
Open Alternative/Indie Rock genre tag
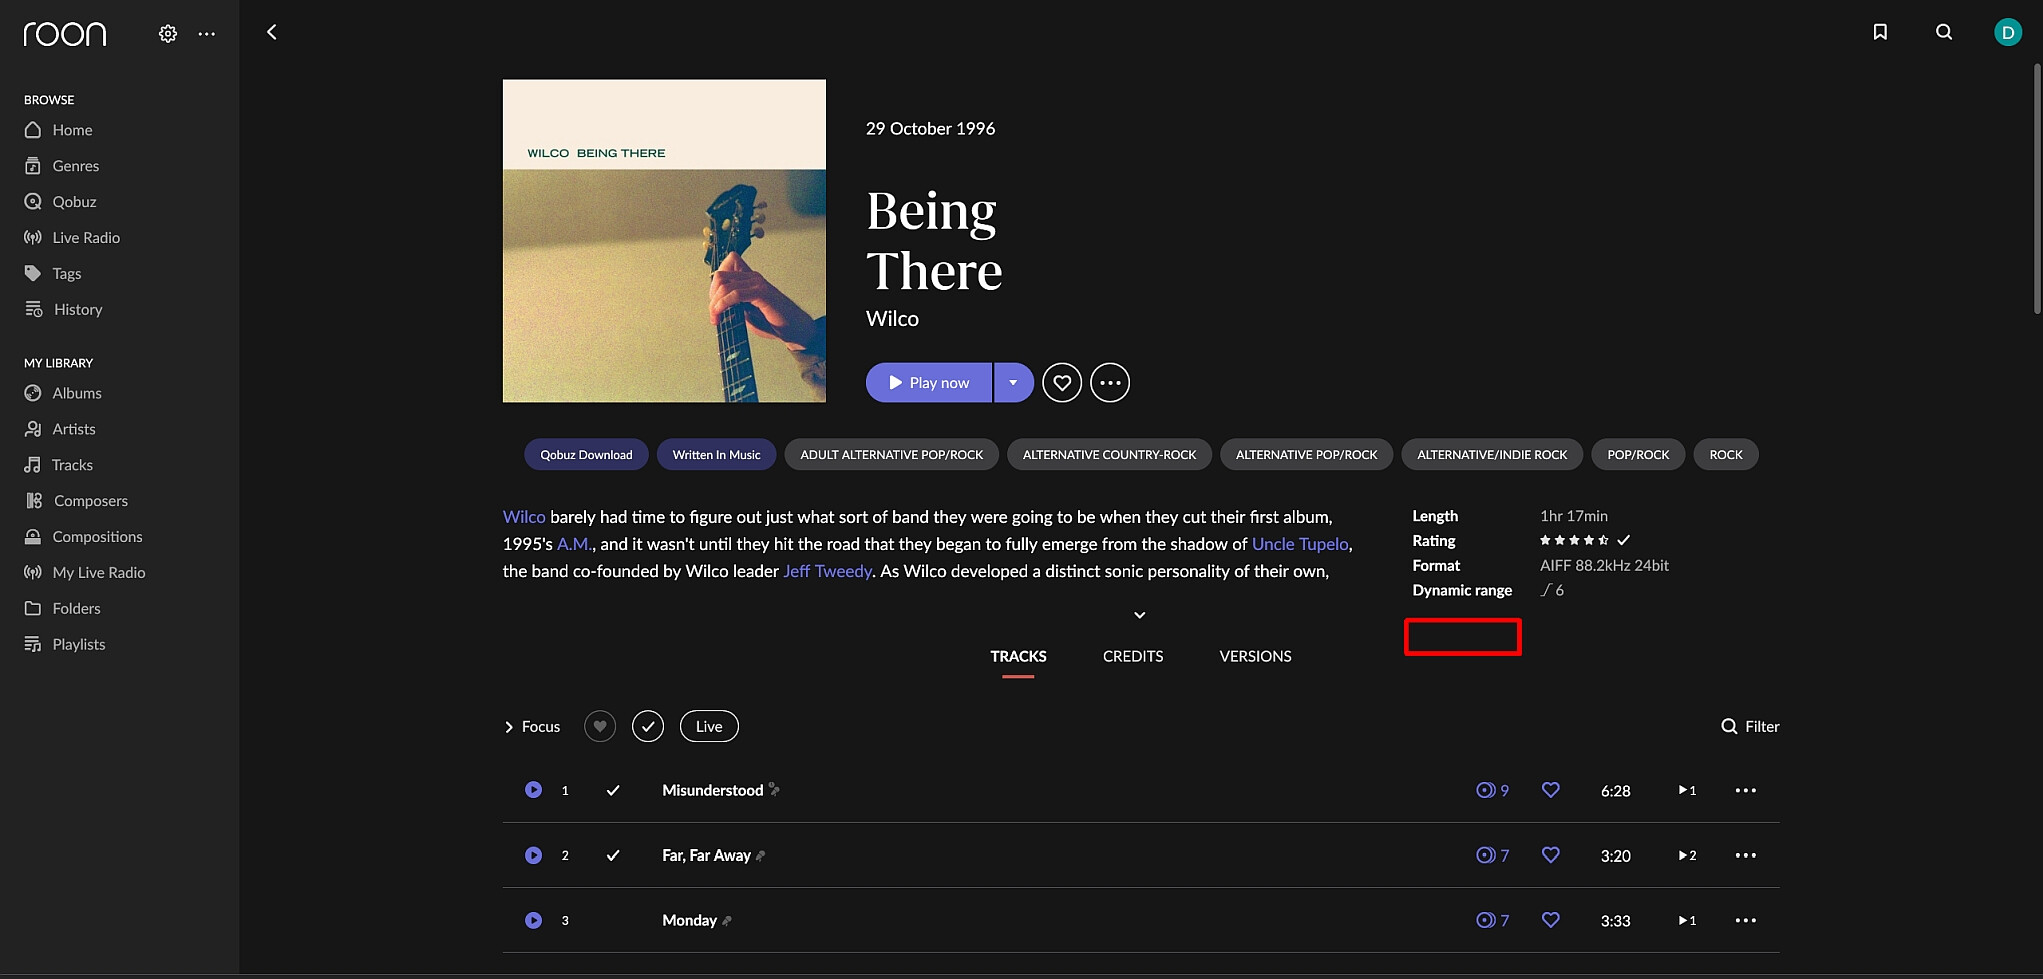point(1492,455)
